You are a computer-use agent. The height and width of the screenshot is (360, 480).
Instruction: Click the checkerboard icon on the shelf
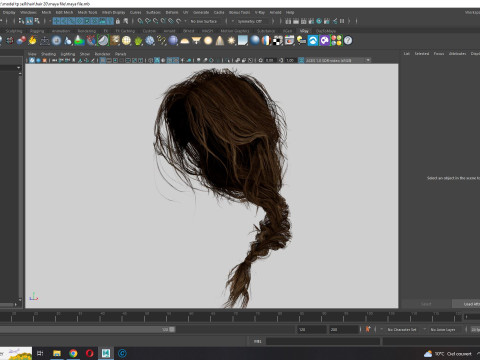[277, 41]
